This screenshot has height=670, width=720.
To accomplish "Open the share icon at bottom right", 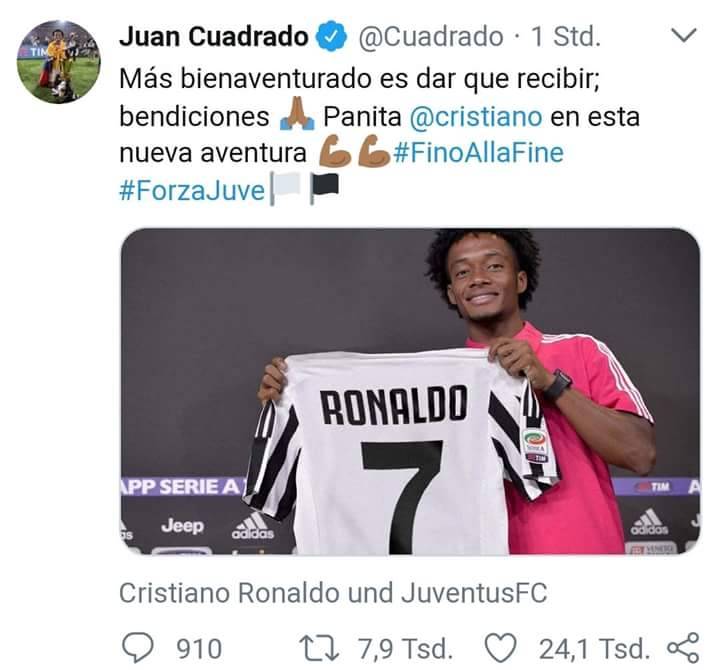I will 683,648.
